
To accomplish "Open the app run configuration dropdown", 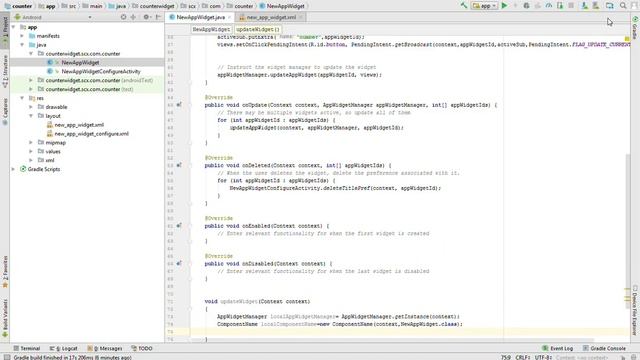I will (484, 6).
